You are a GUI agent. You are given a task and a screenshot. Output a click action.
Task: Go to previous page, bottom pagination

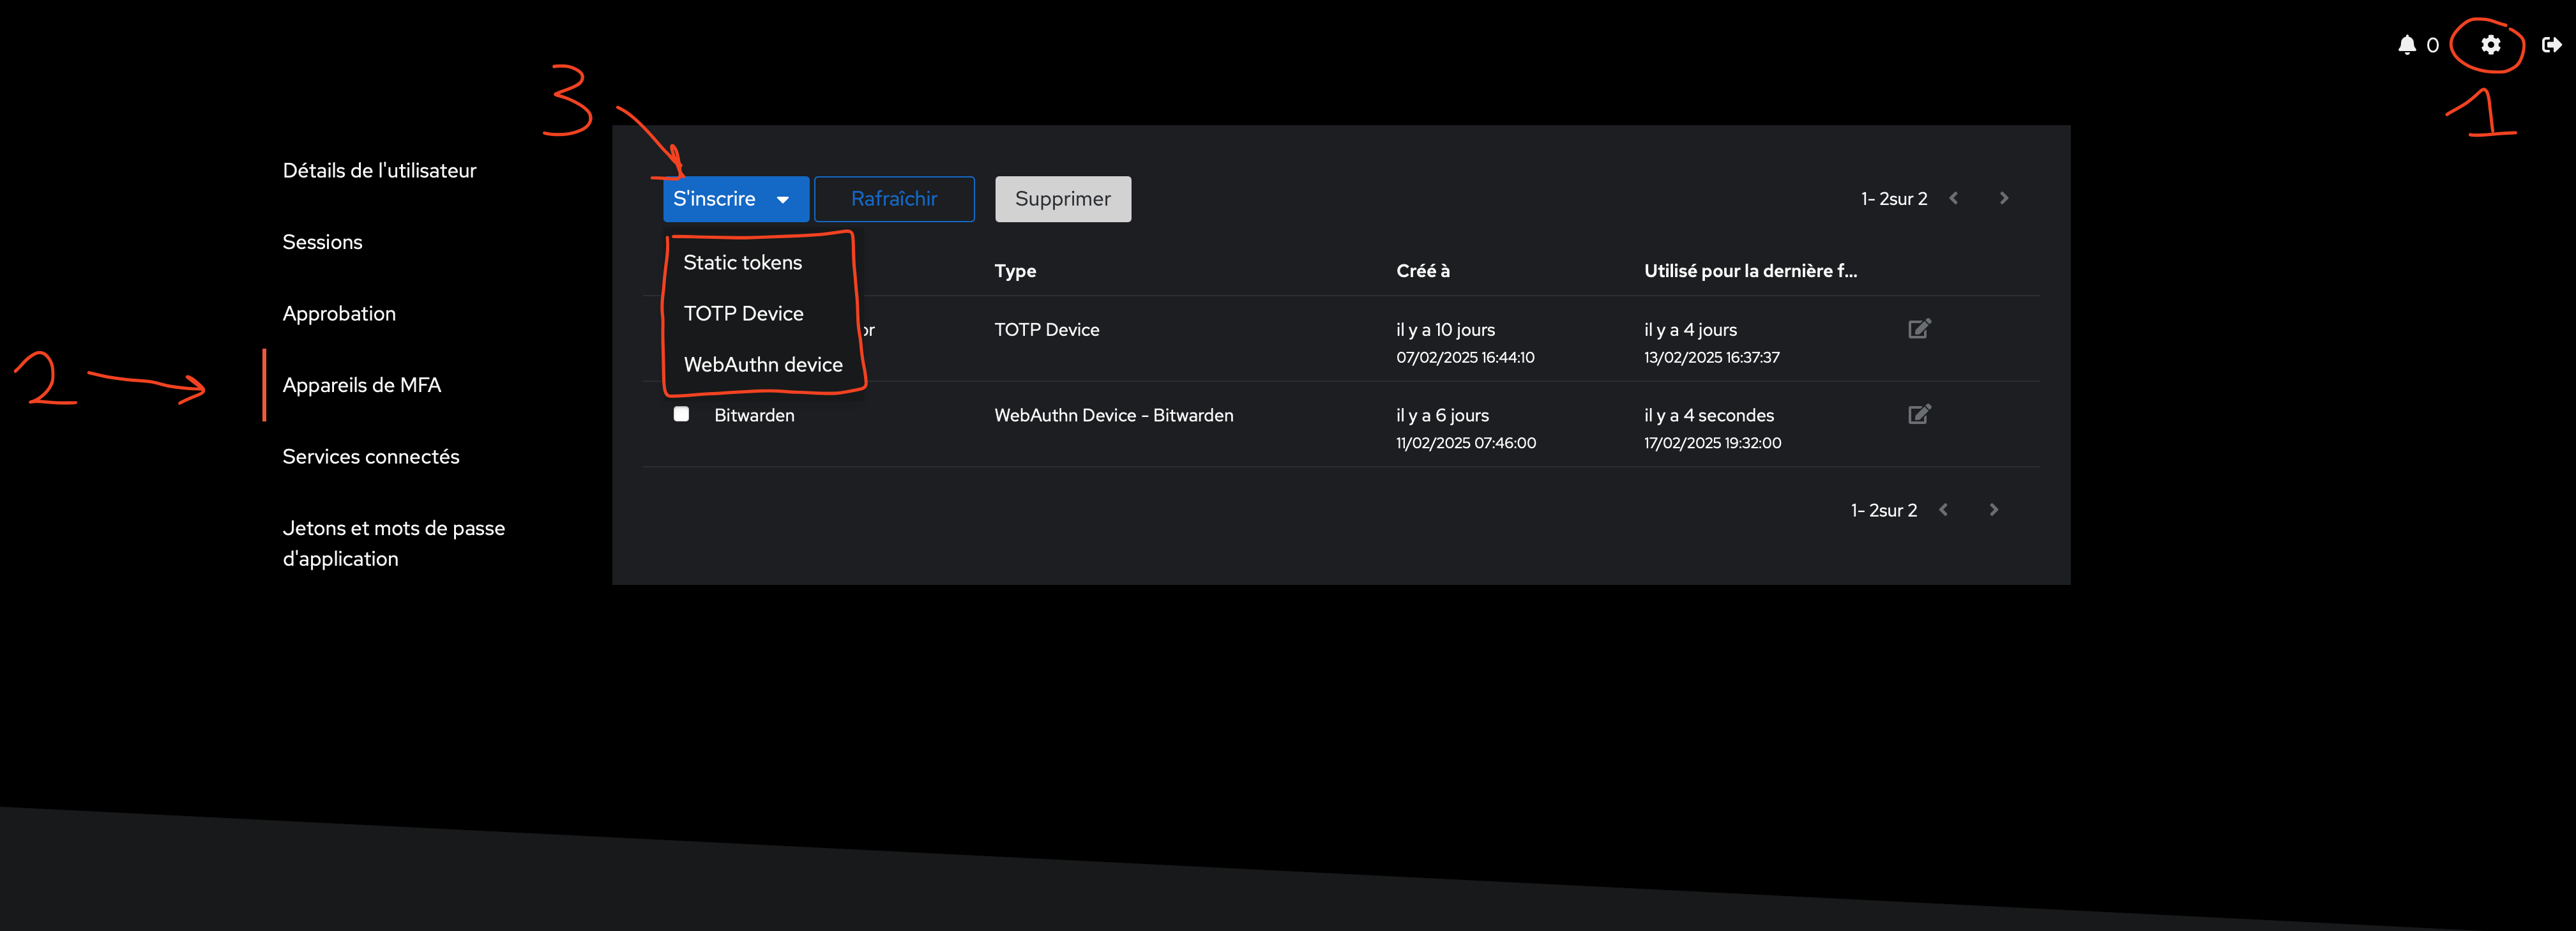pyautogui.click(x=1943, y=510)
